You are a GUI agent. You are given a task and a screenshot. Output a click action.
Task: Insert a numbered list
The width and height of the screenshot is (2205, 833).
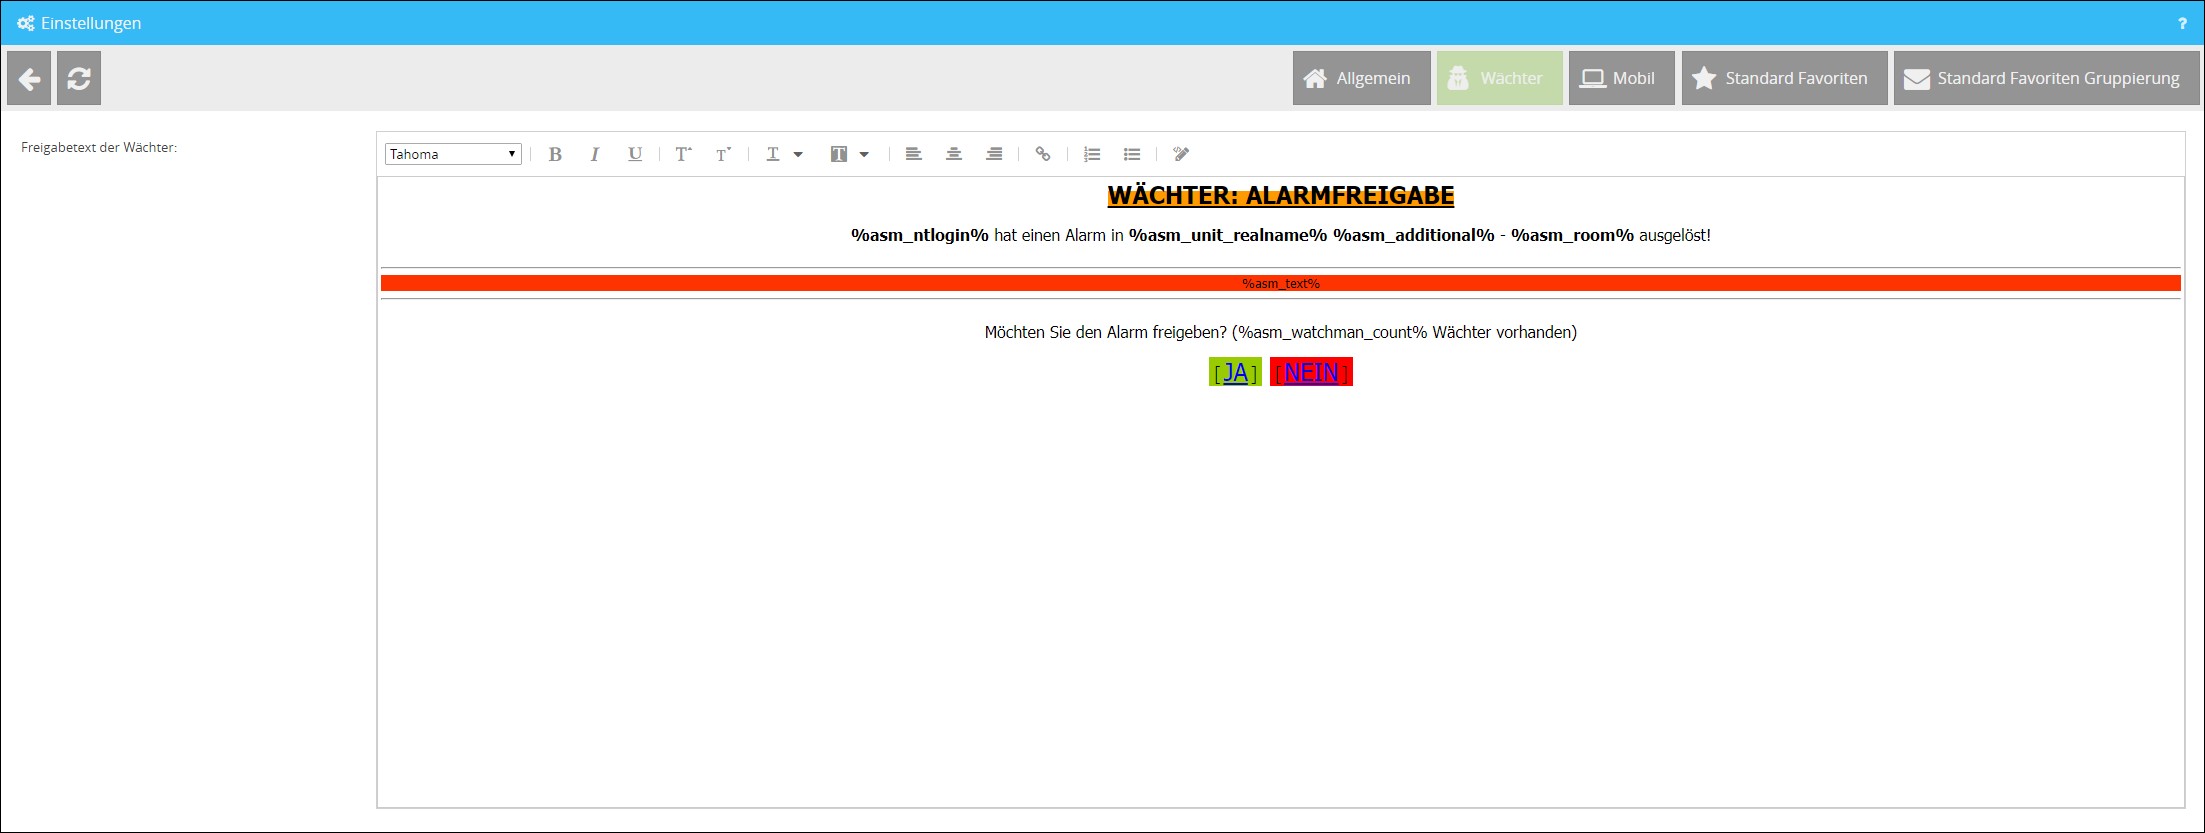click(1092, 154)
